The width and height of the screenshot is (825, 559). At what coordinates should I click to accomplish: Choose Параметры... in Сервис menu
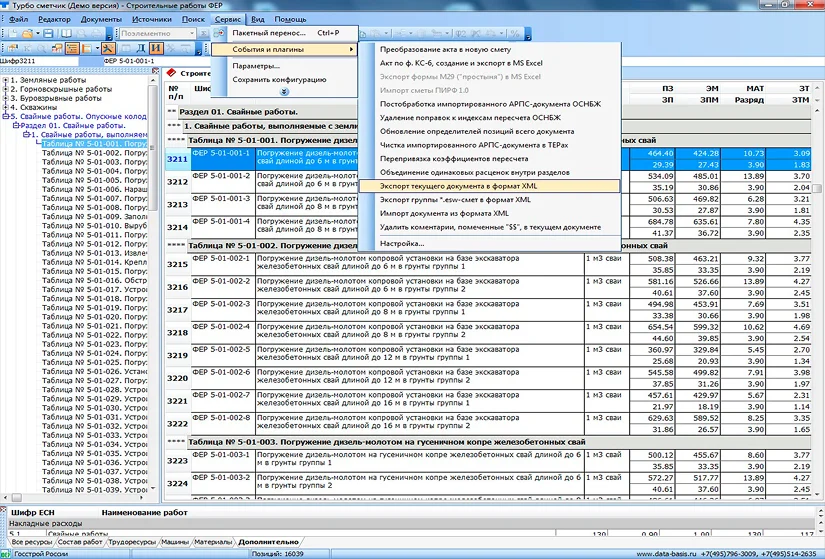(285, 66)
